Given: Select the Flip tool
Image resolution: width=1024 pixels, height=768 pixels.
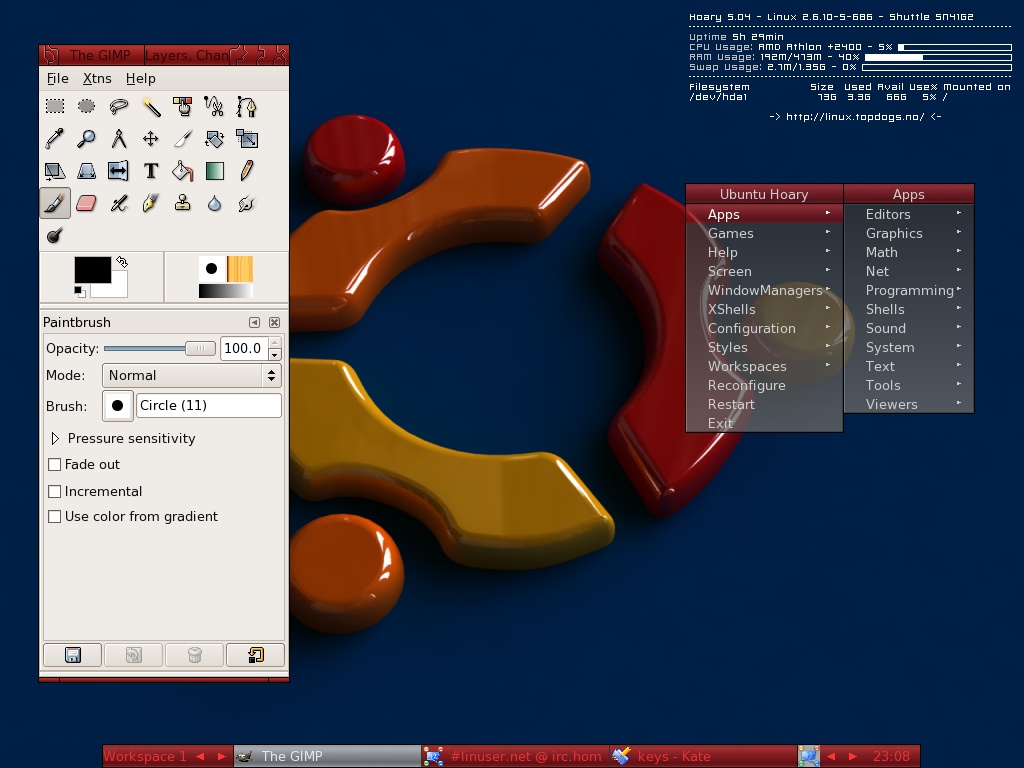Looking at the screenshot, I should coord(118,171).
